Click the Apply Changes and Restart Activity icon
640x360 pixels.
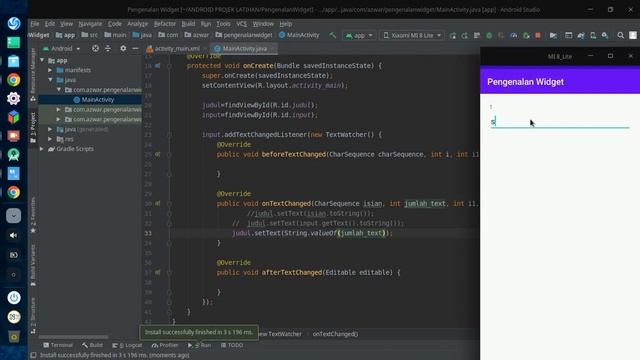(464, 36)
